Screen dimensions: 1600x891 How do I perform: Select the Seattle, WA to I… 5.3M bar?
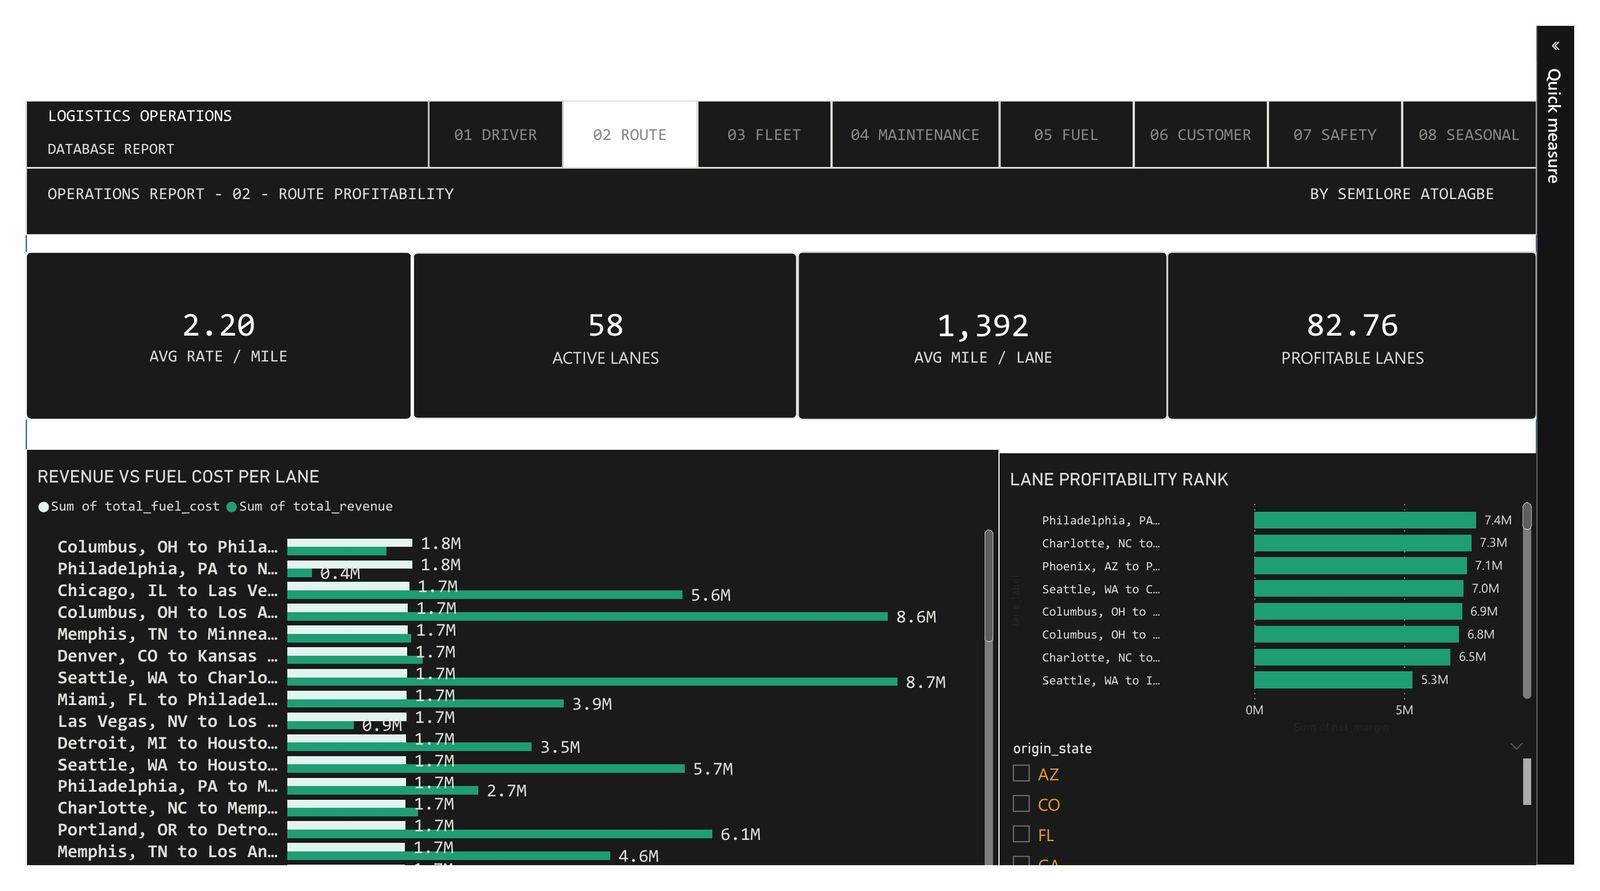point(1334,680)
